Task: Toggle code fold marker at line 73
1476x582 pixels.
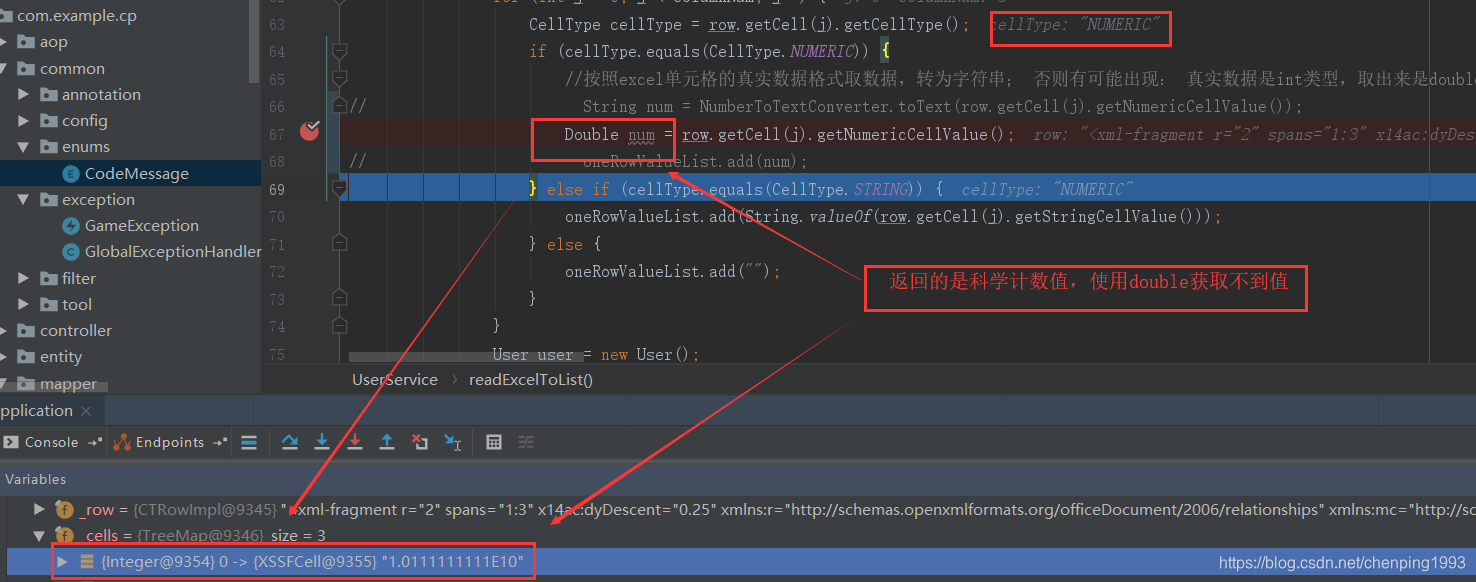Action: [x=339, y=296]
